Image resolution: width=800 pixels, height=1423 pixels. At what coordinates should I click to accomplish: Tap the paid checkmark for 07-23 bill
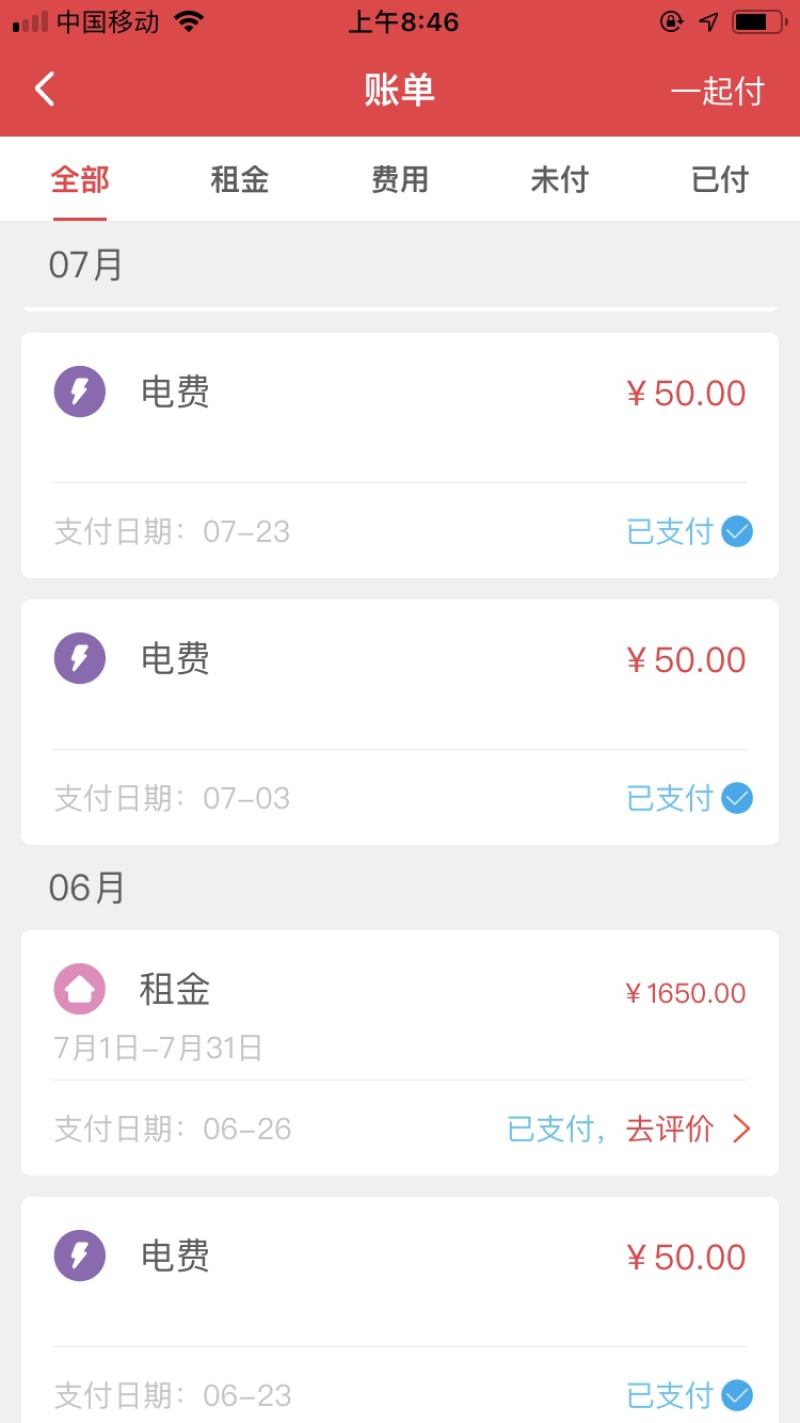737,532
